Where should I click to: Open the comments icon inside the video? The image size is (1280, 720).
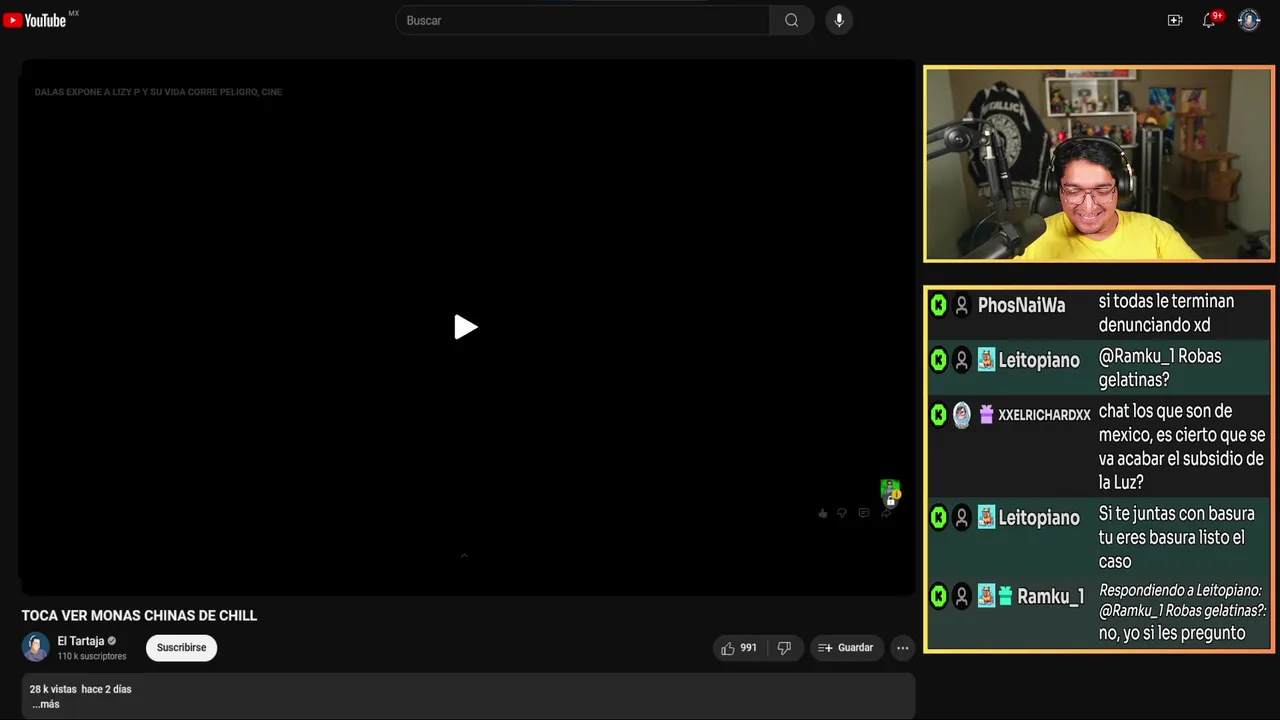pos(864,513)
